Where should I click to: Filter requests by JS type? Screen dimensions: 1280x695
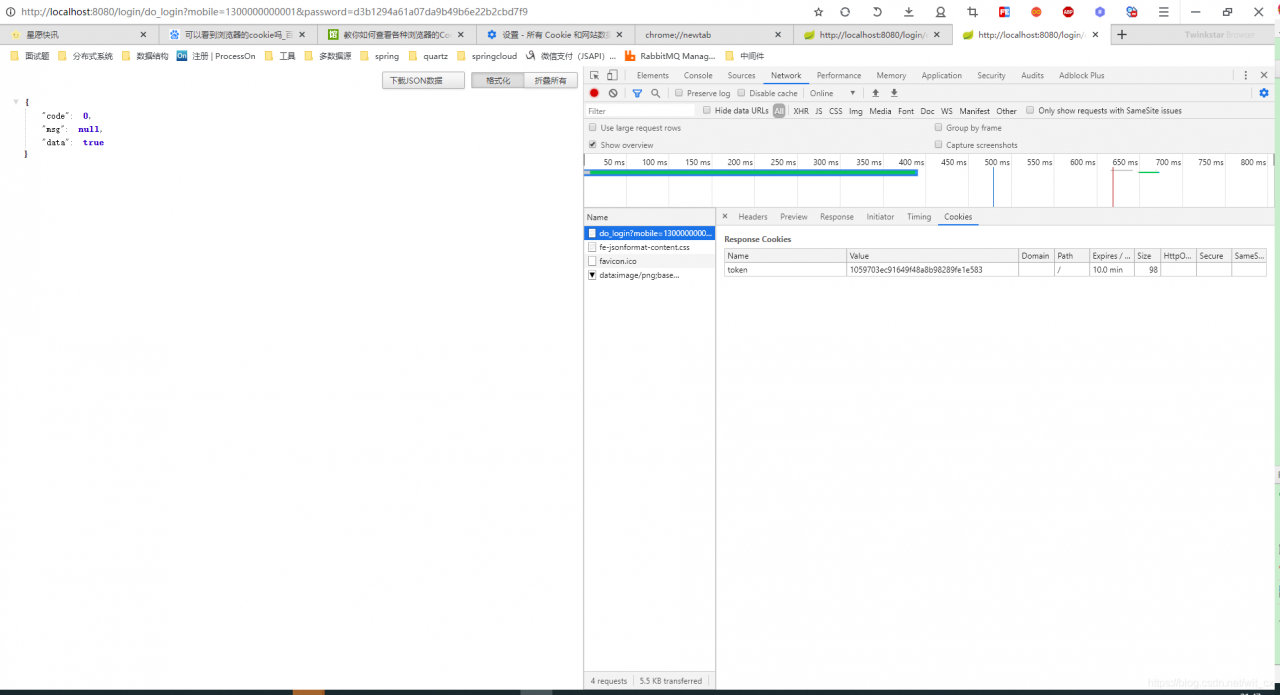pos(819,111)
